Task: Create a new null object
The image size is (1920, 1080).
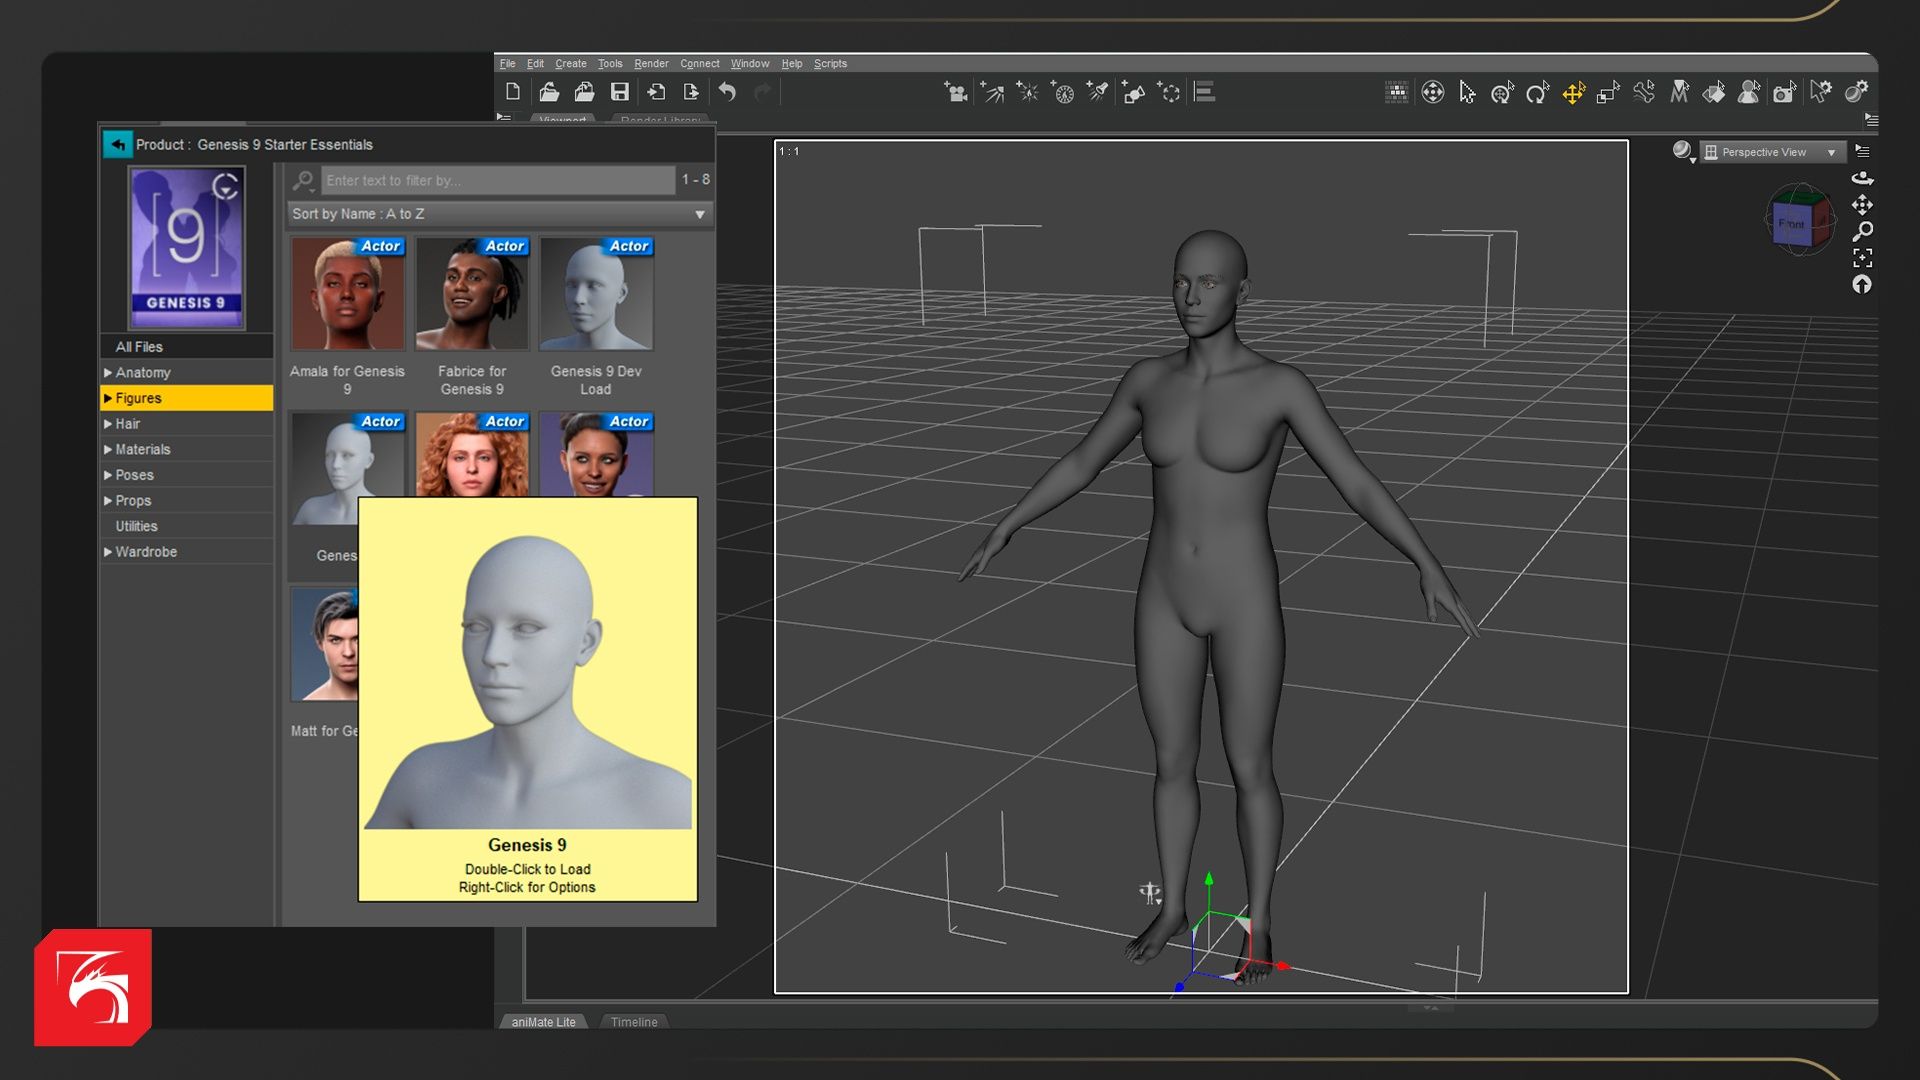Action: [1169, 92]
